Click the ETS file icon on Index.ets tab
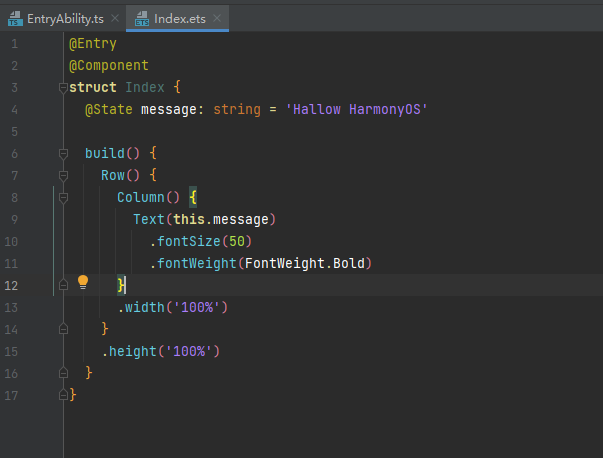 [142, 18]
